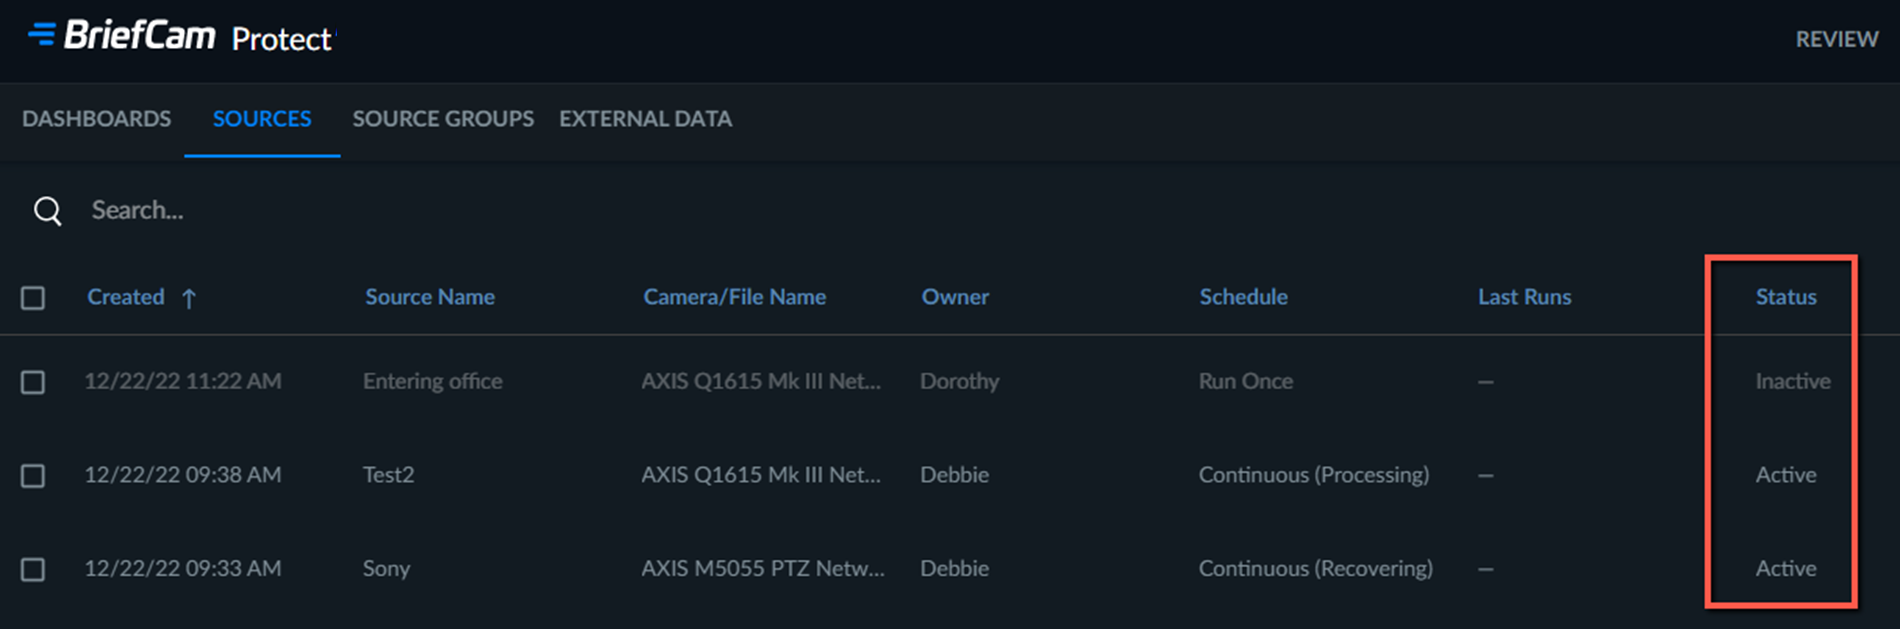Sort by the Owner column

coord(955,297)
